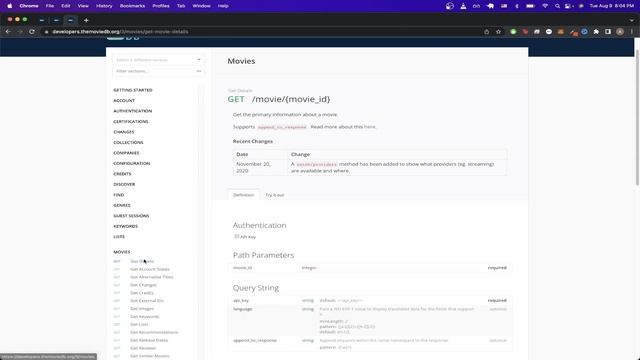Viewport: 640px width, 360px height.
Task: Open Get Keywords endpoint
Action: [x=145, y=316]
